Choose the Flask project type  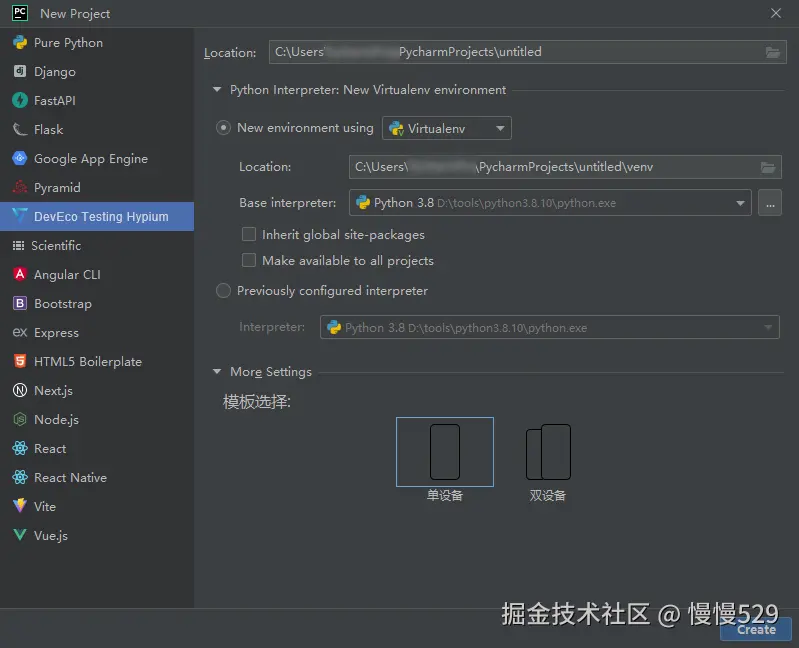pyautogui.click(x=97, y=129)
